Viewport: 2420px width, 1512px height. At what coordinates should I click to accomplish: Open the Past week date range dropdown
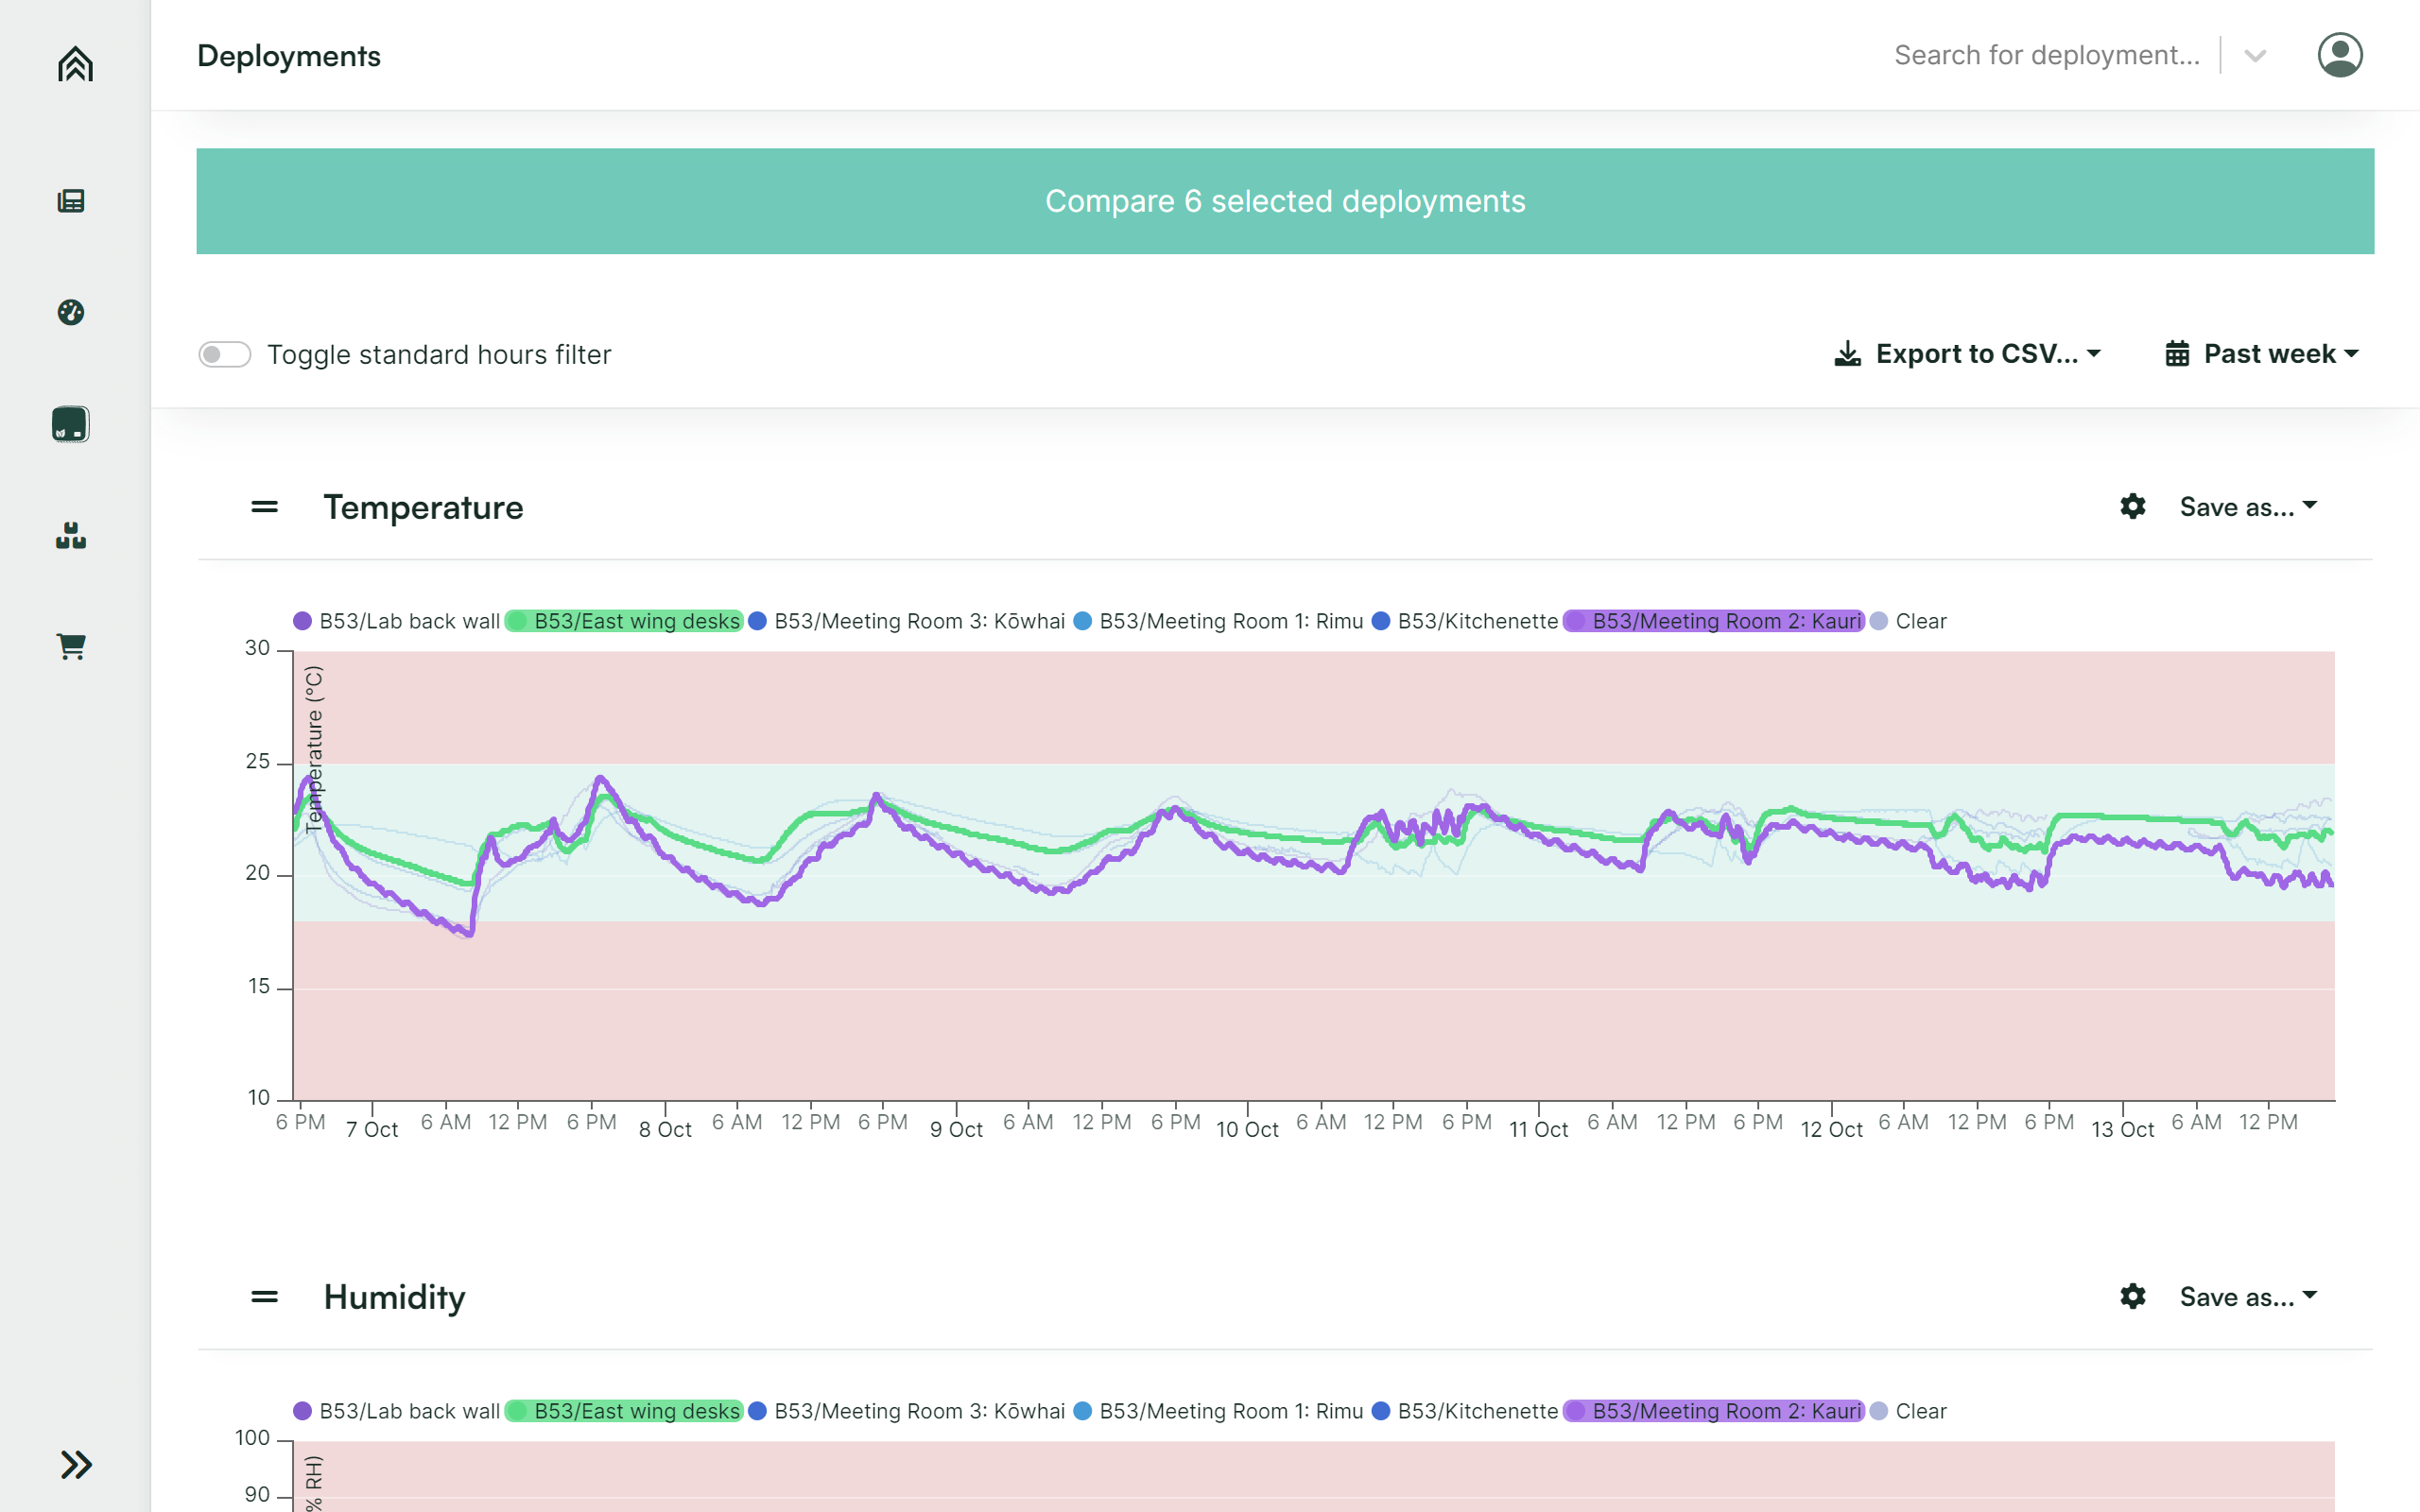click(2261, 354)
